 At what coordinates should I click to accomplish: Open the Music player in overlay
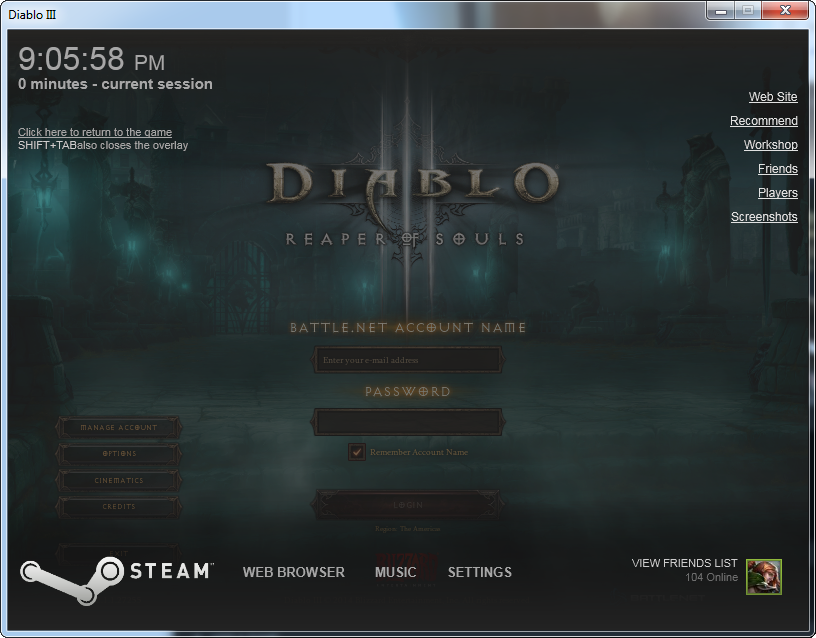(396, 572)
